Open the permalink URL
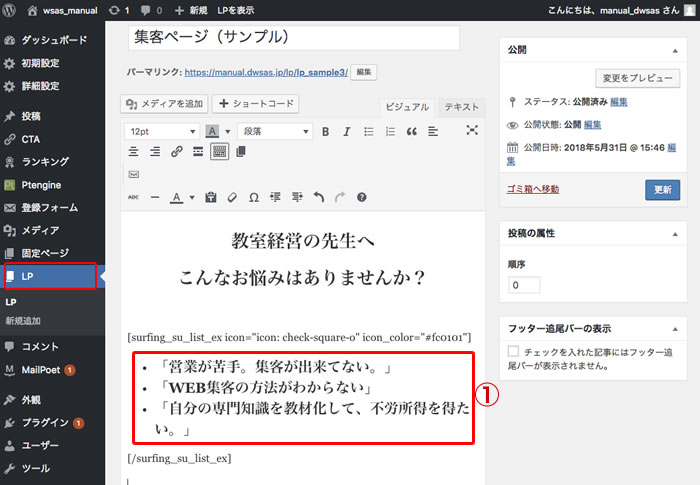The width and height of the screenshot is (700, 485). pyautogui.click(x=266, y=73)
